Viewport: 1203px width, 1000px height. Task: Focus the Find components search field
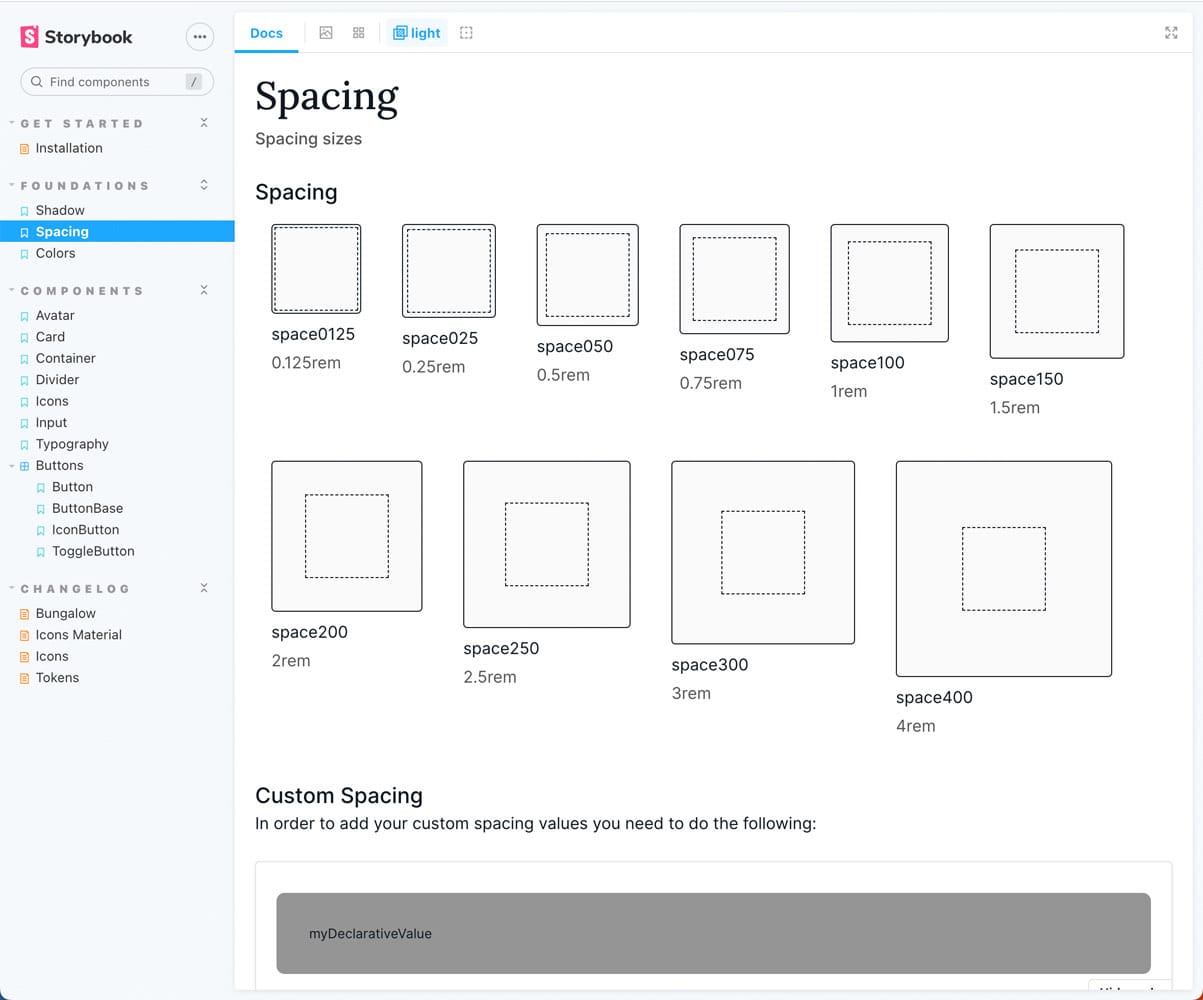coord(110,82)
